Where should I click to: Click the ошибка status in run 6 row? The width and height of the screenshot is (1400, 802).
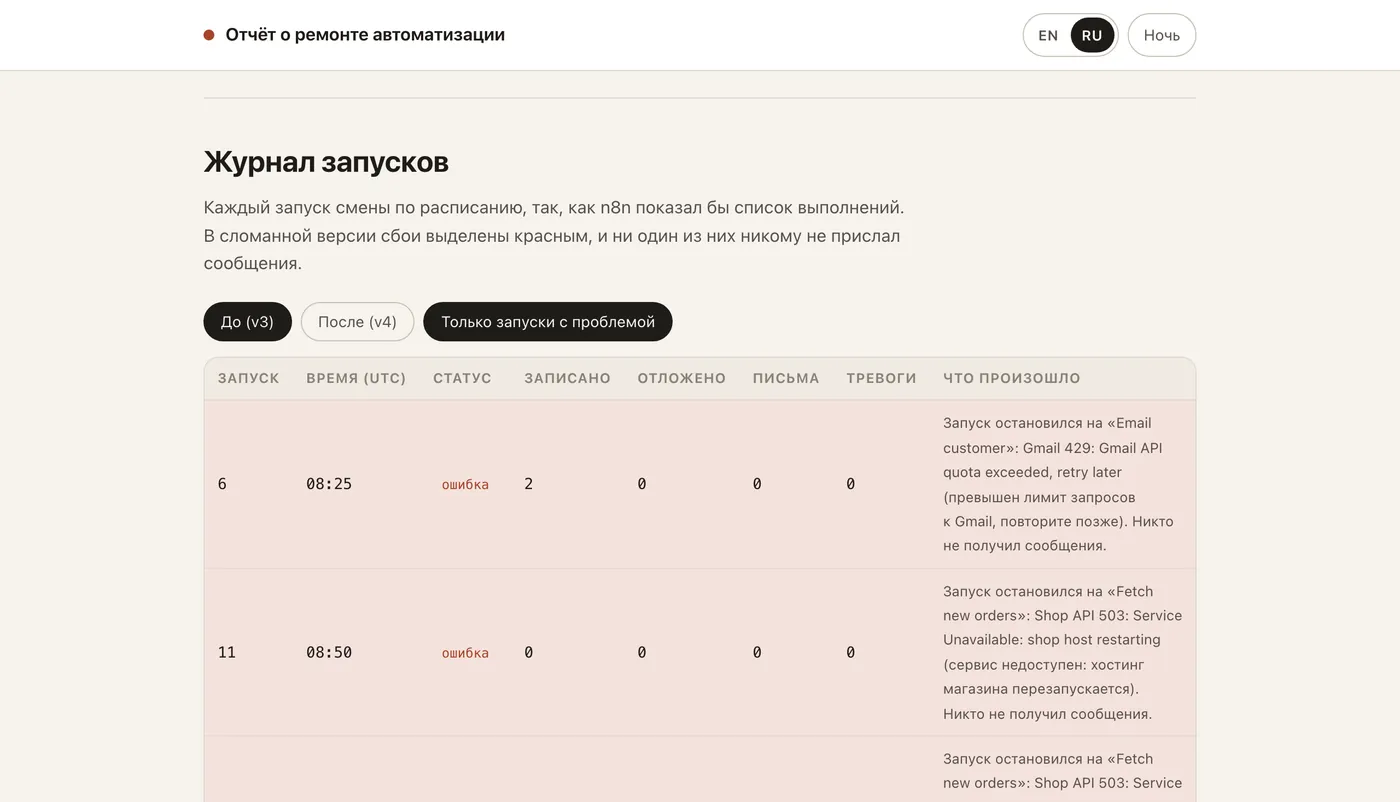click(x=465, y=485)
